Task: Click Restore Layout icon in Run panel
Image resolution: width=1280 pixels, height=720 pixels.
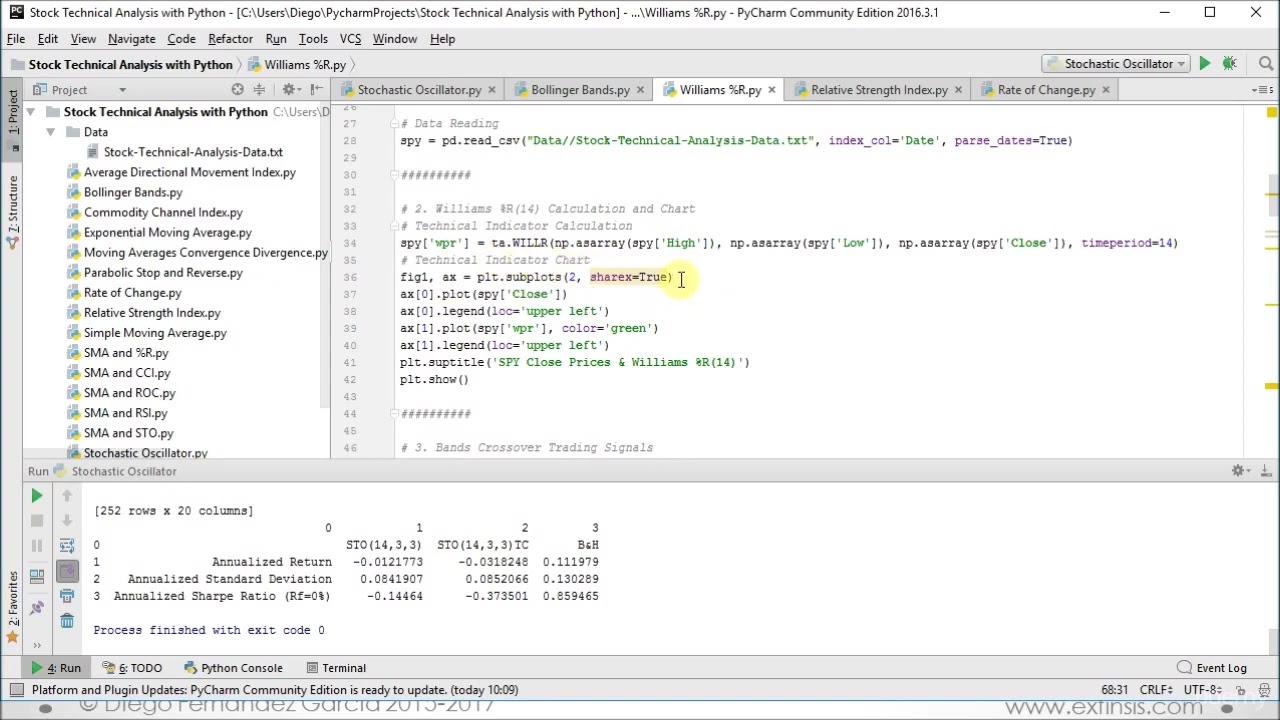Action: coord(37,575)
